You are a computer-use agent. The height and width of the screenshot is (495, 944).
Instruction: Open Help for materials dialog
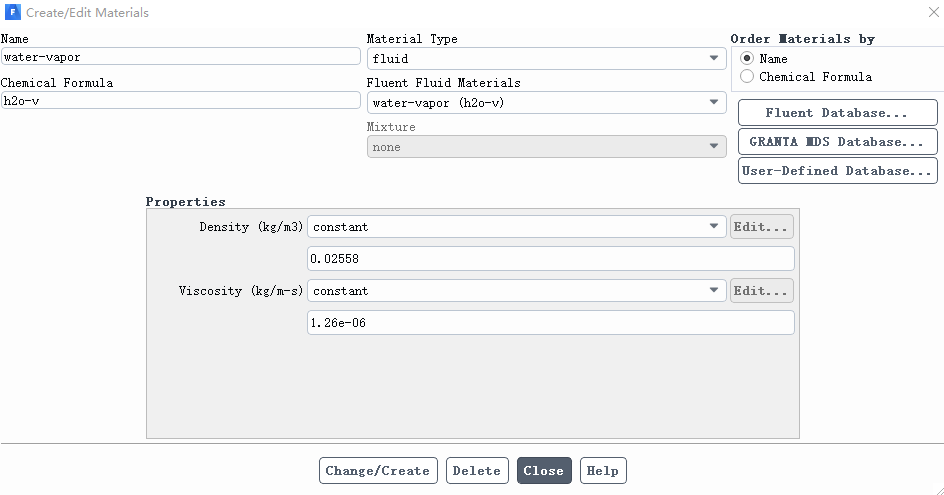click(x=603, y=470)
